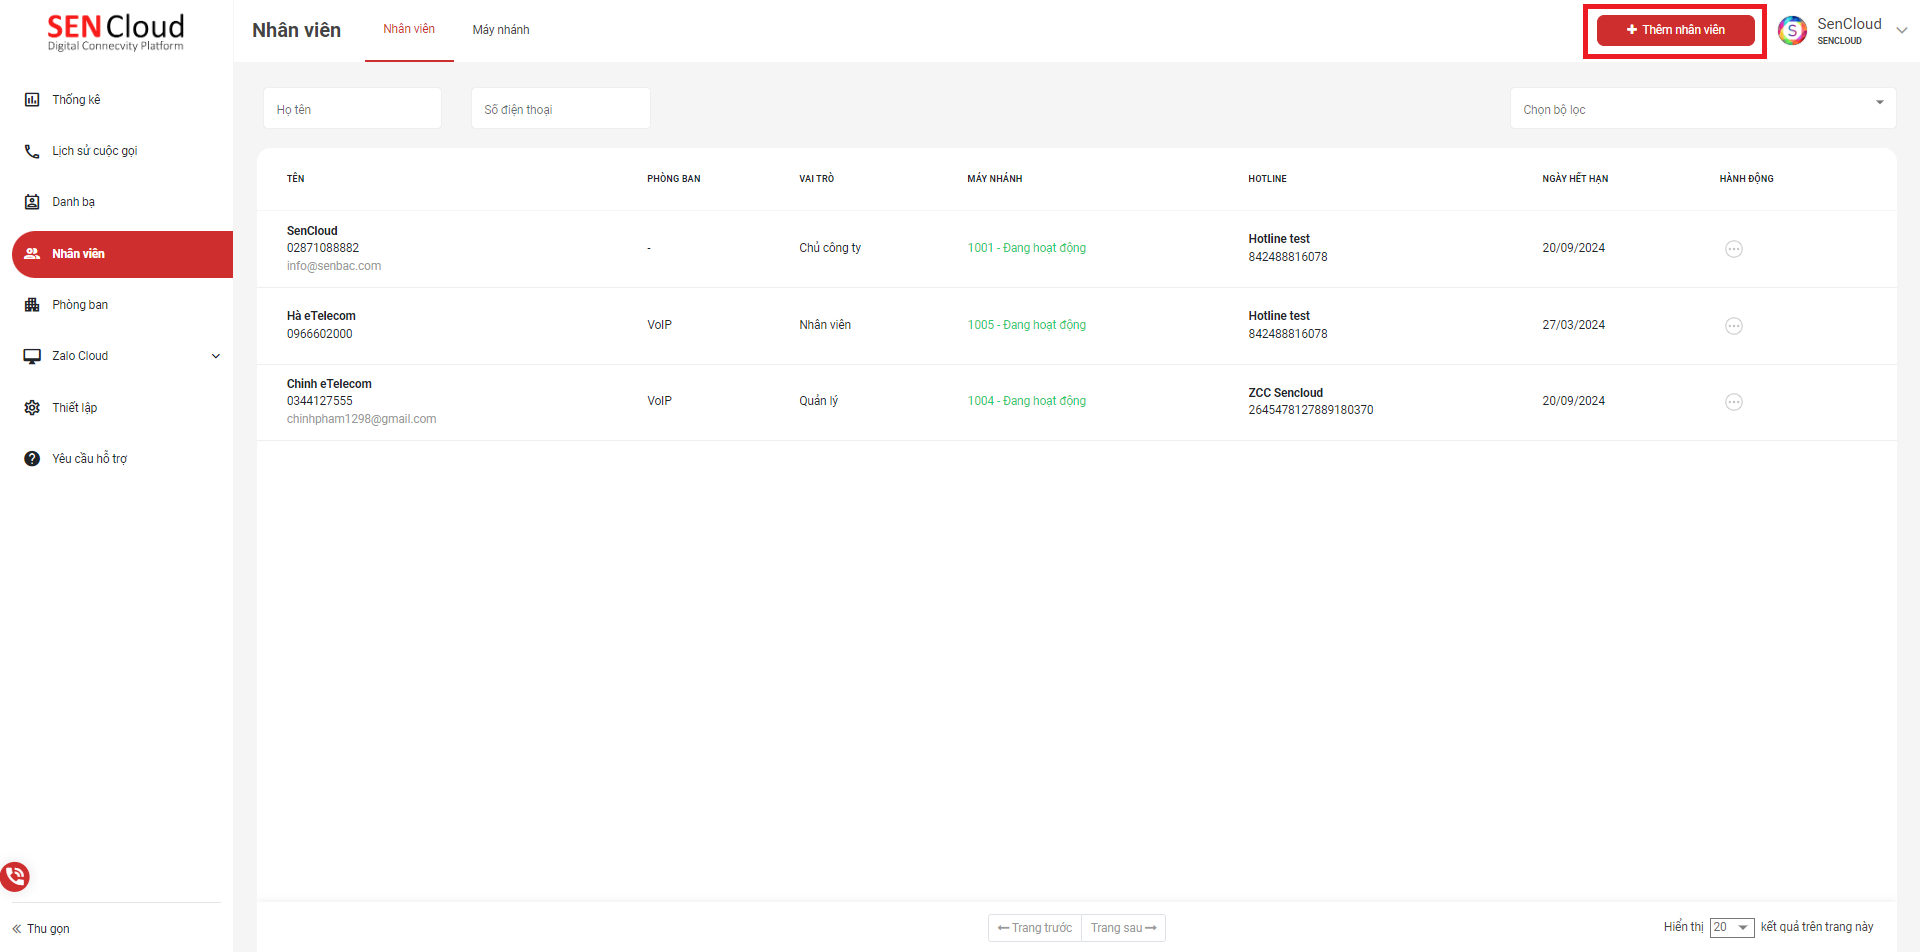Go to next page with Trang sau
Image resolution: width=1920 pixels, height=952 pixels.
click(1123, 928)
